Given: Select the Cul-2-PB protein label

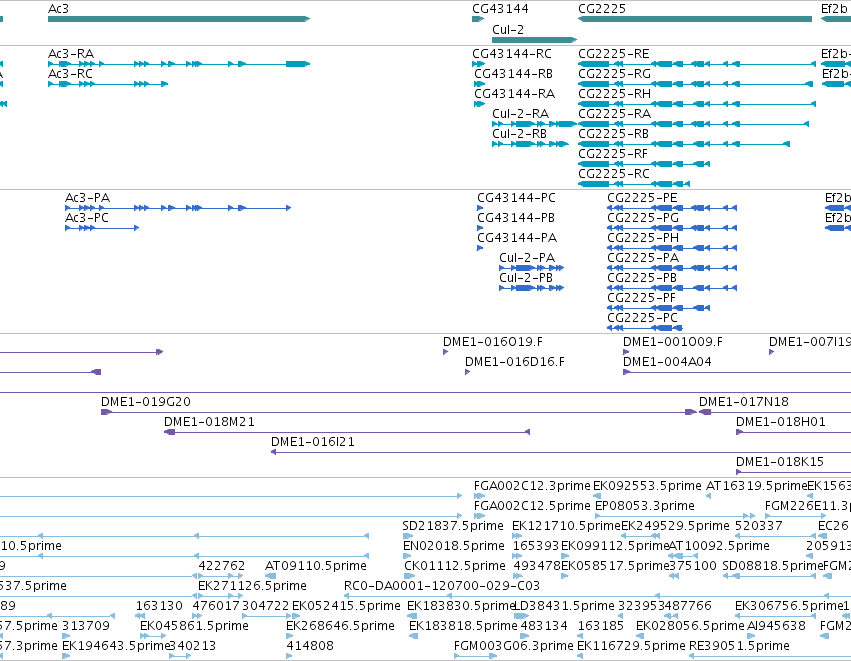Looking at the screenshot, I should (525, 278).
